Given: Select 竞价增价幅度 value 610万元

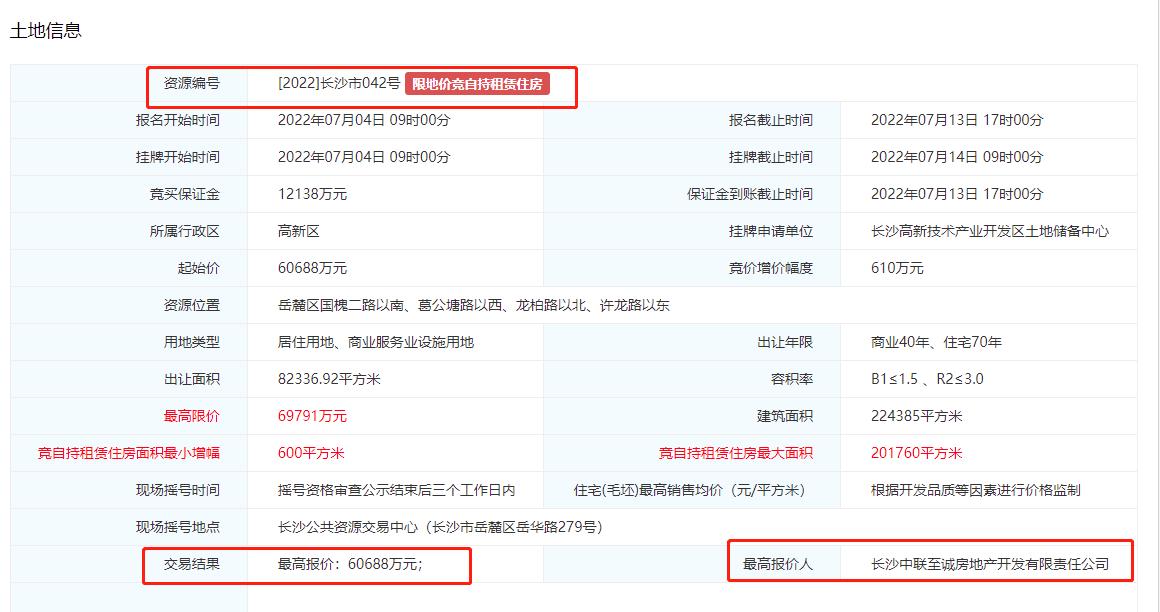Looking at the screenshot, I should pos(897,268).
